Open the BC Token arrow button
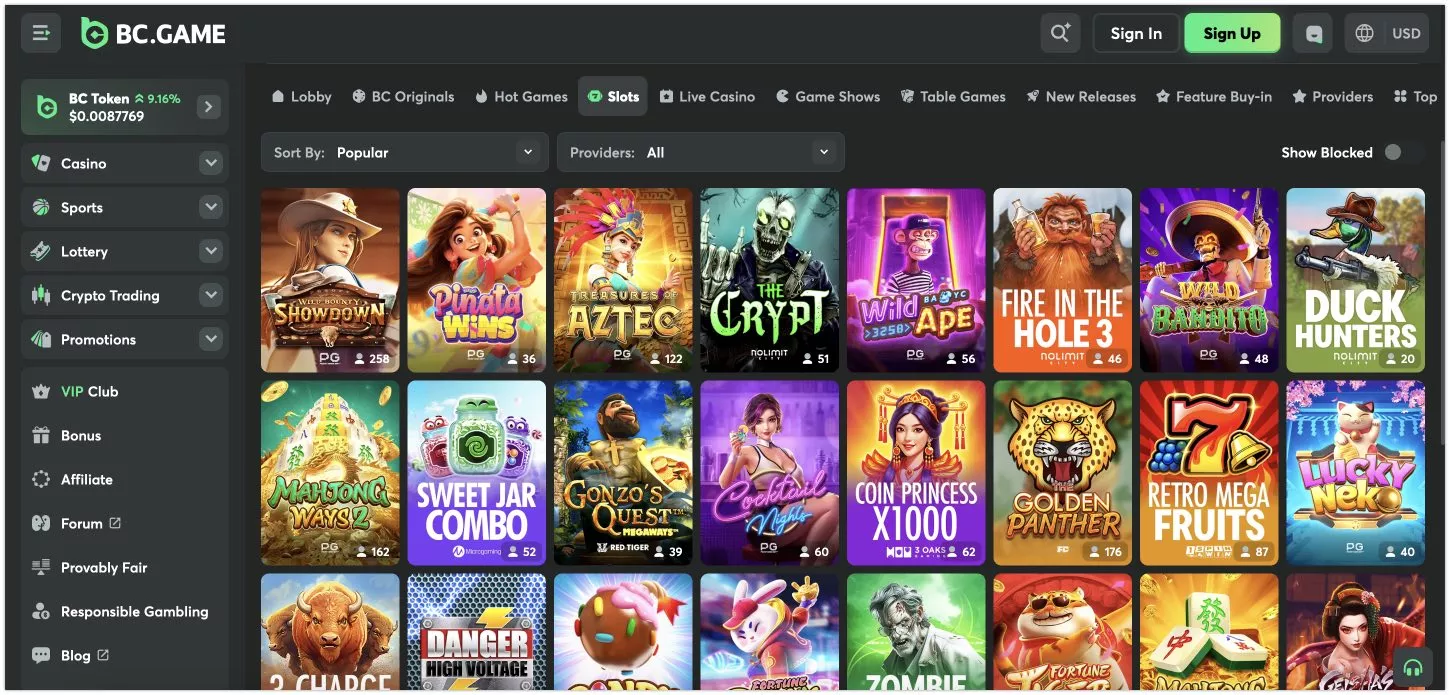Screen dimensions: 1450x695 click(x=208, y=106)
